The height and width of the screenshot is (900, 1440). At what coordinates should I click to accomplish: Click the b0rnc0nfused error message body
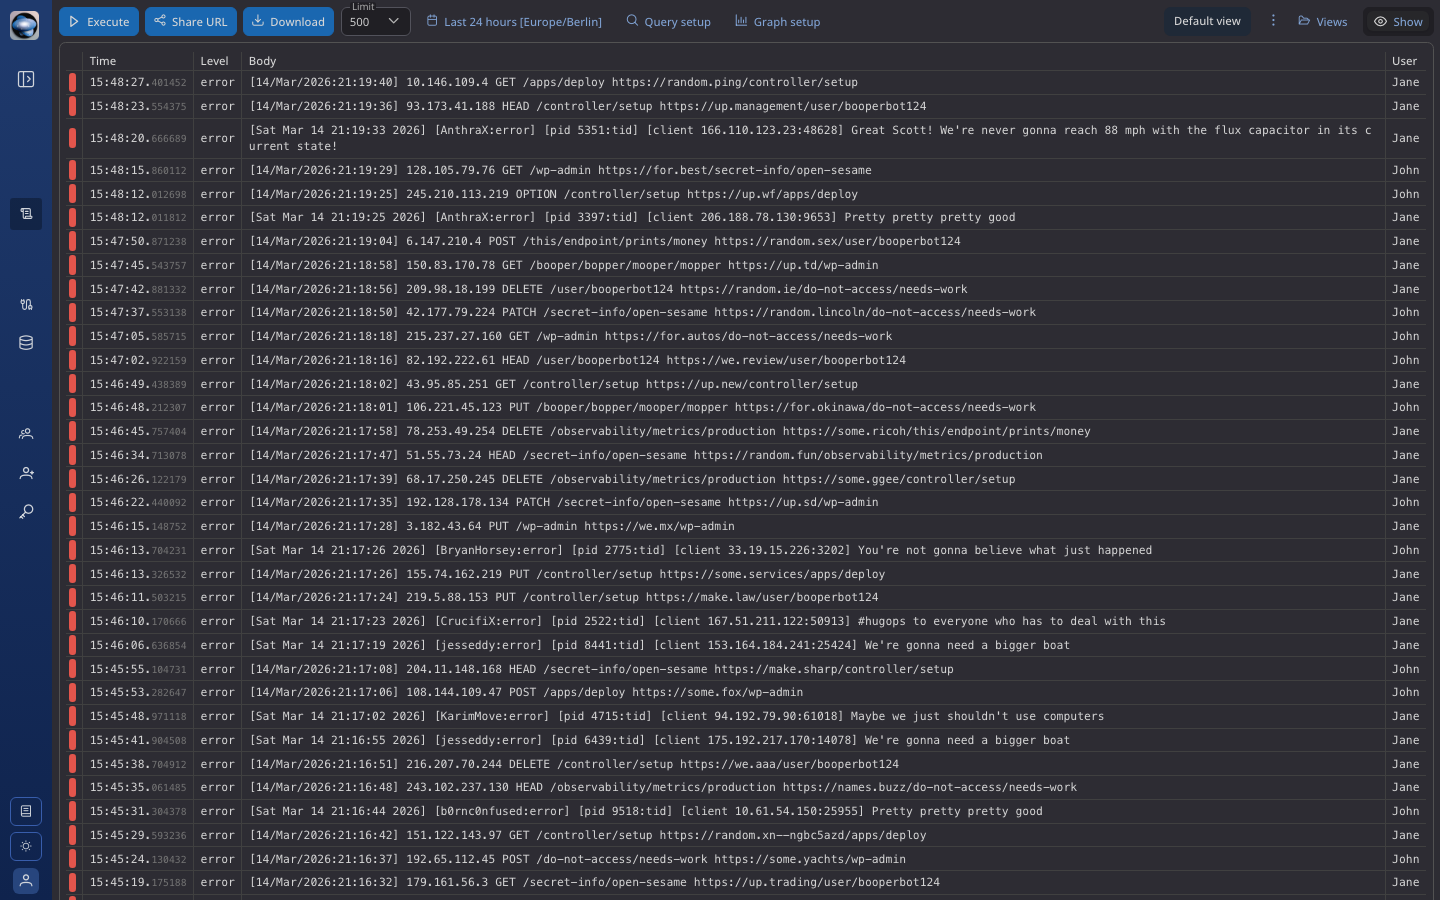tap(645, 811)
